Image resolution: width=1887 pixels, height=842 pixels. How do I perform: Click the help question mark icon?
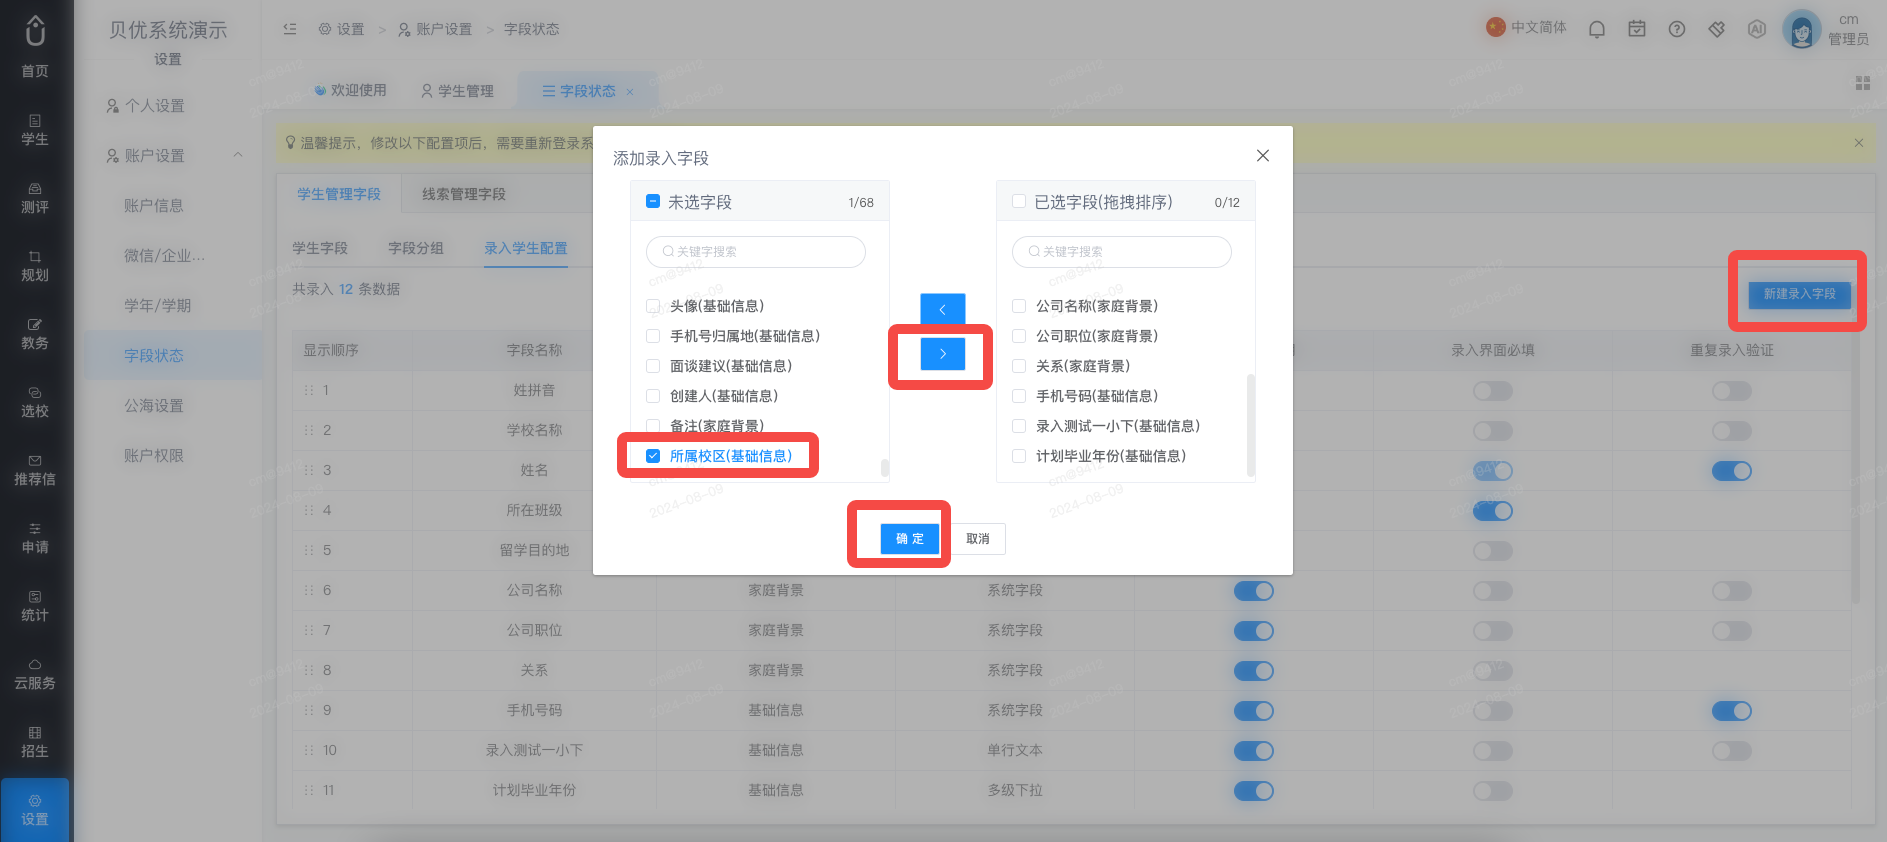[1677, 29]
